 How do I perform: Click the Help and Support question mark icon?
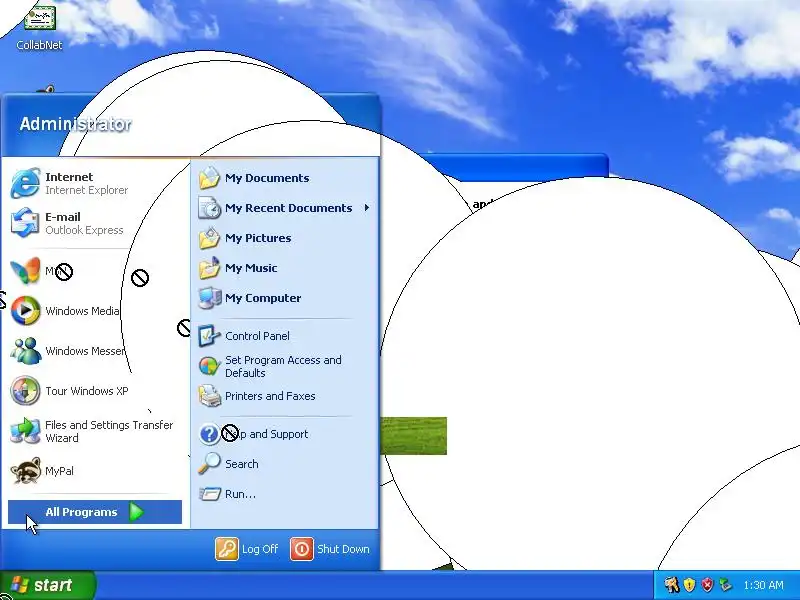click(x=209, y=434)
